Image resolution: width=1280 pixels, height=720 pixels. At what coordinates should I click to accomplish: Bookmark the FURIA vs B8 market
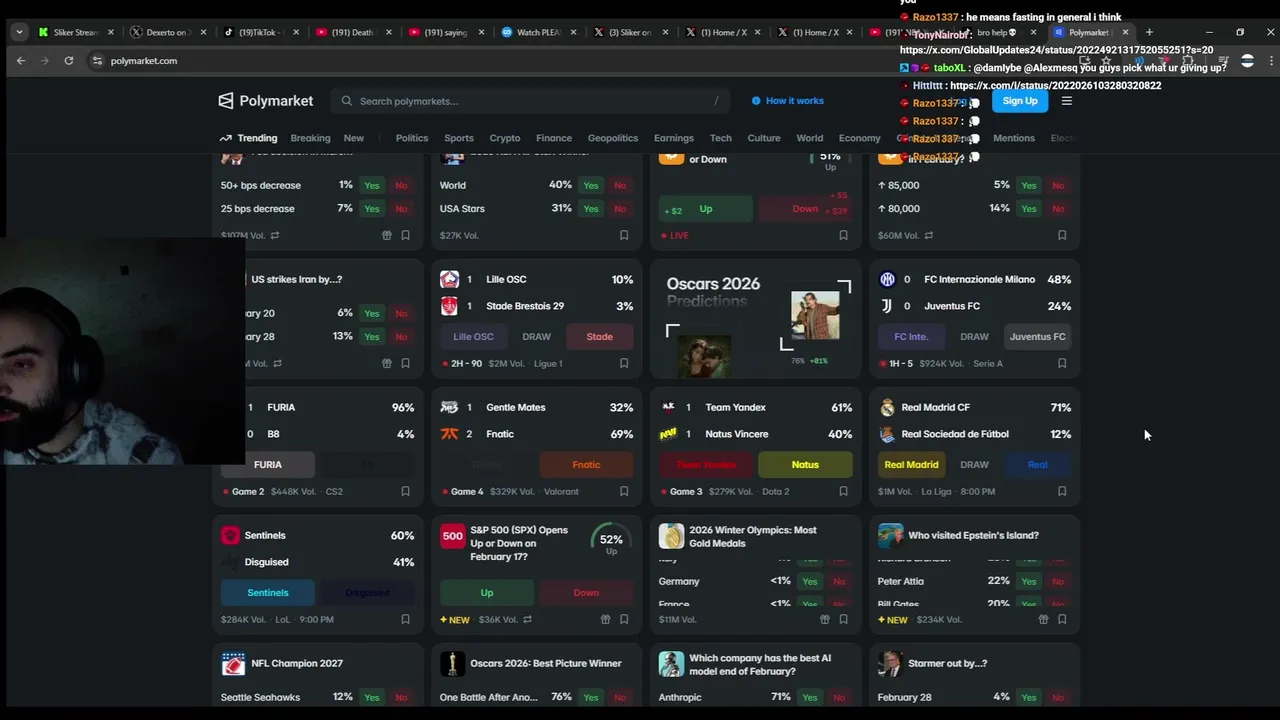pyautogui.click(x=405, y=492)
